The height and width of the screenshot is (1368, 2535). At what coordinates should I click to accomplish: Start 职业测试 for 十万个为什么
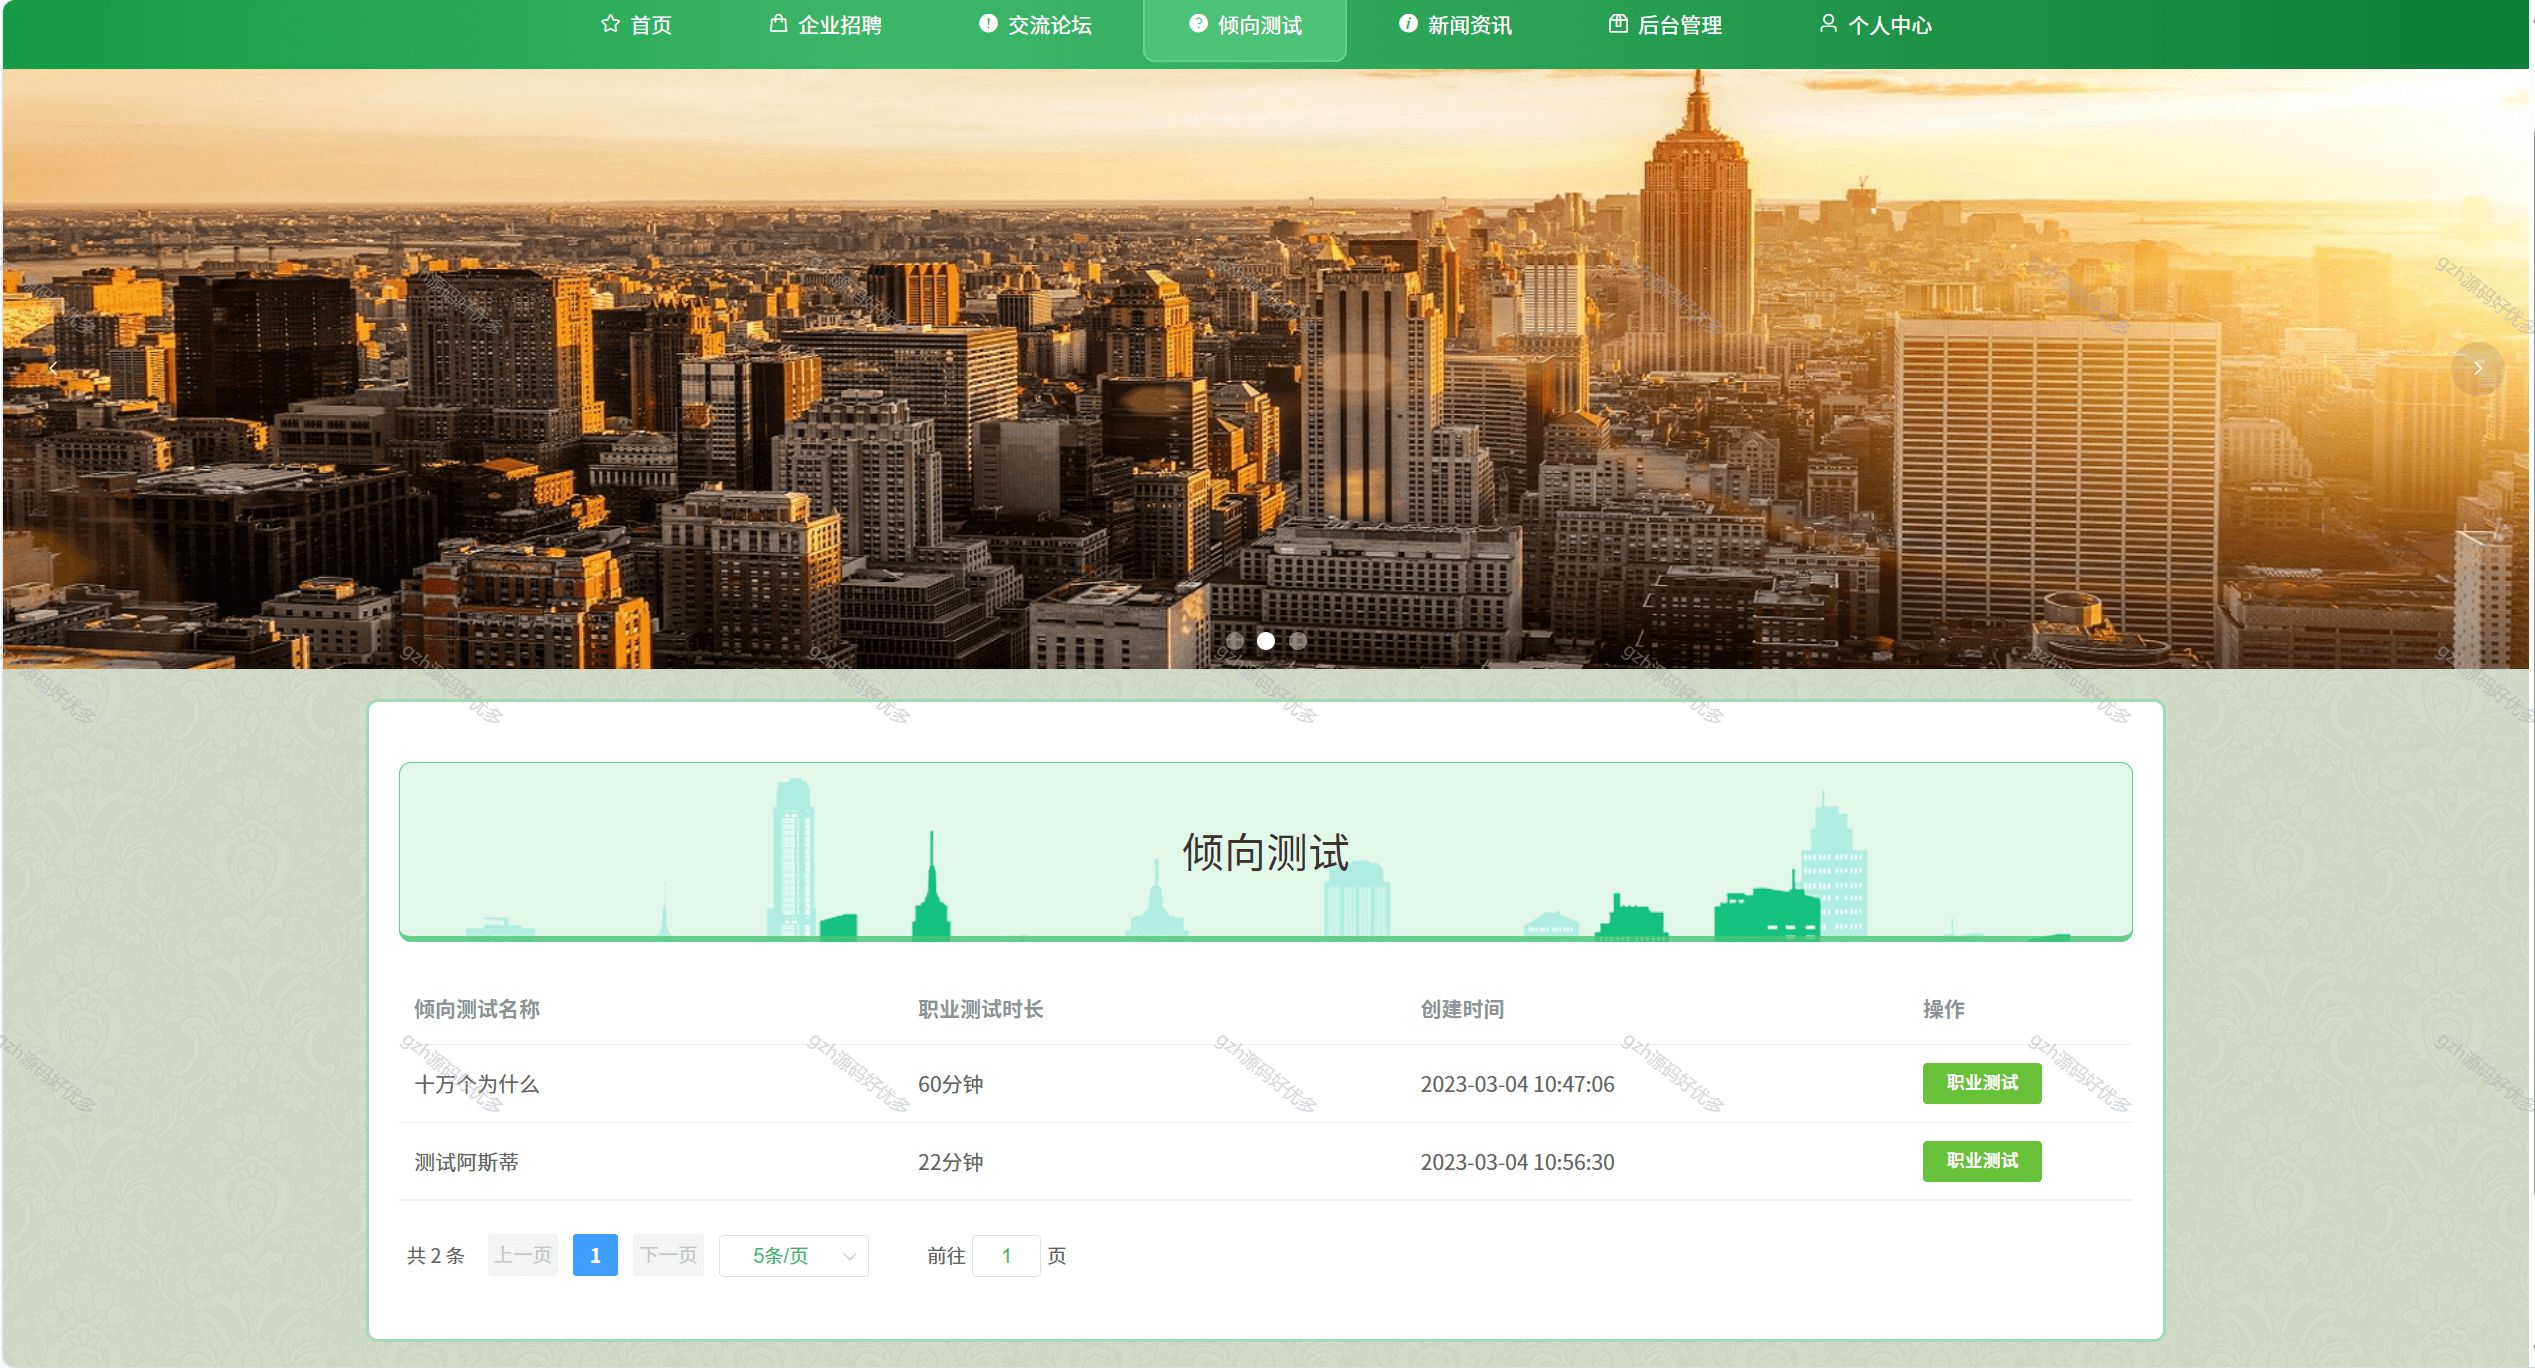click(x=1981, y=1083)
